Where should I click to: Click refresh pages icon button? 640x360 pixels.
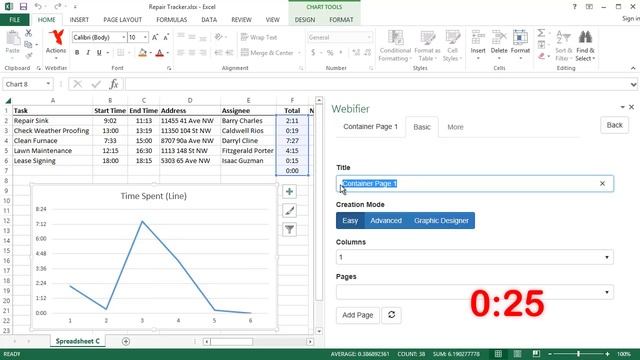pos(391,315)
